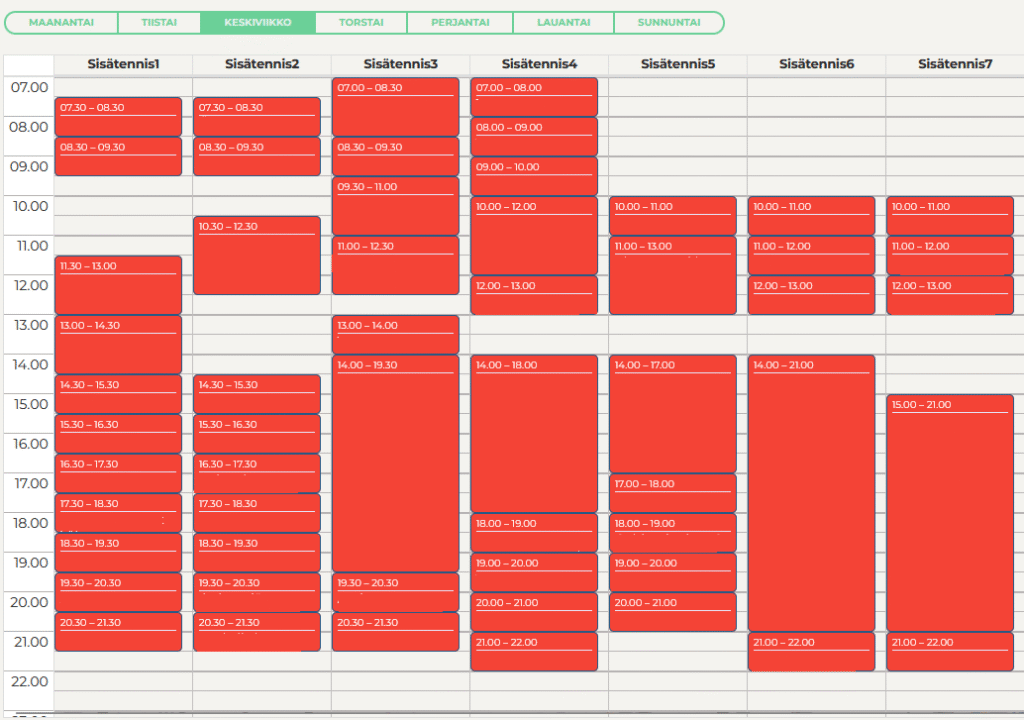This screenshot has width=1024, height=720.
Task: Go to the Perjantai tab
Action: point(460,22)
